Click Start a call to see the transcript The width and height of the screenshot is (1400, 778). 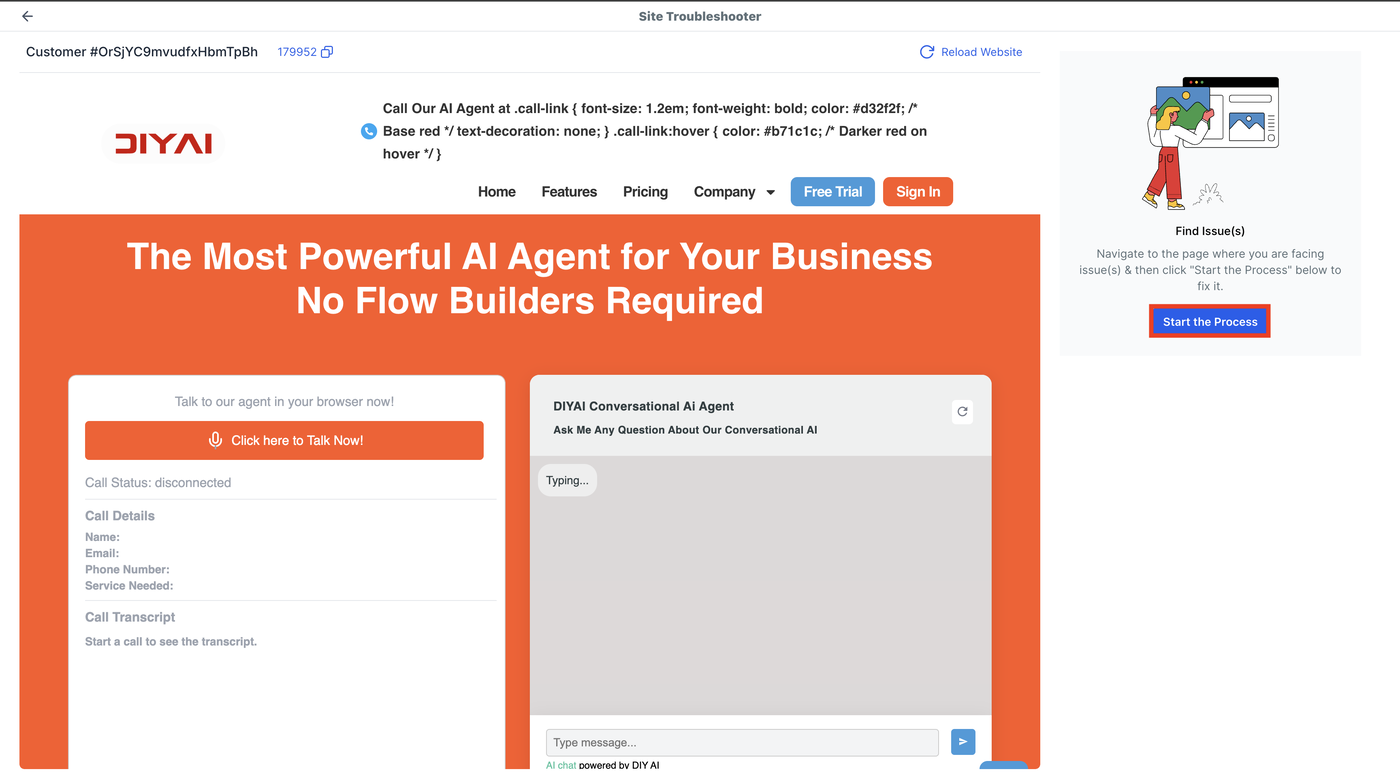point(171,641)
